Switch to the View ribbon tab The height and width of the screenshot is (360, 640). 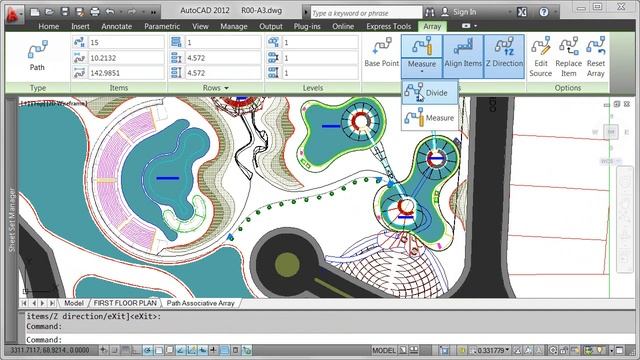[200, 27]
